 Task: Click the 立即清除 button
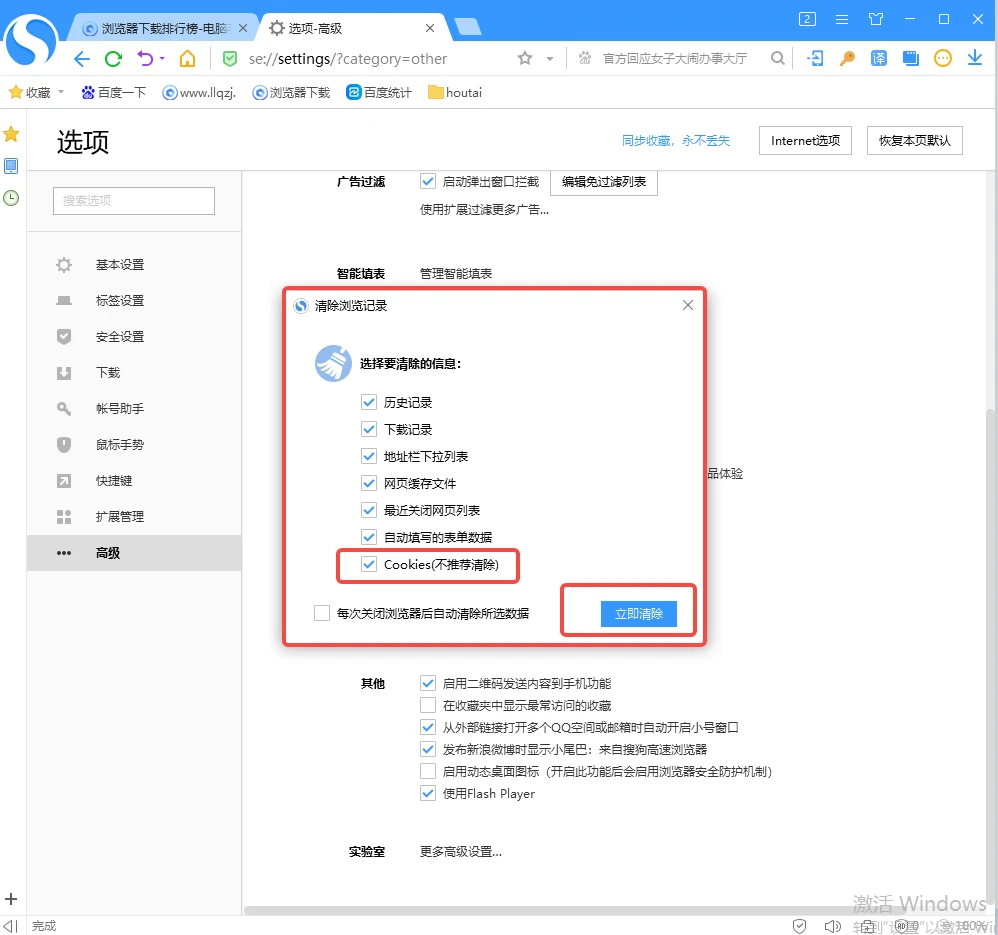[638, 614]
